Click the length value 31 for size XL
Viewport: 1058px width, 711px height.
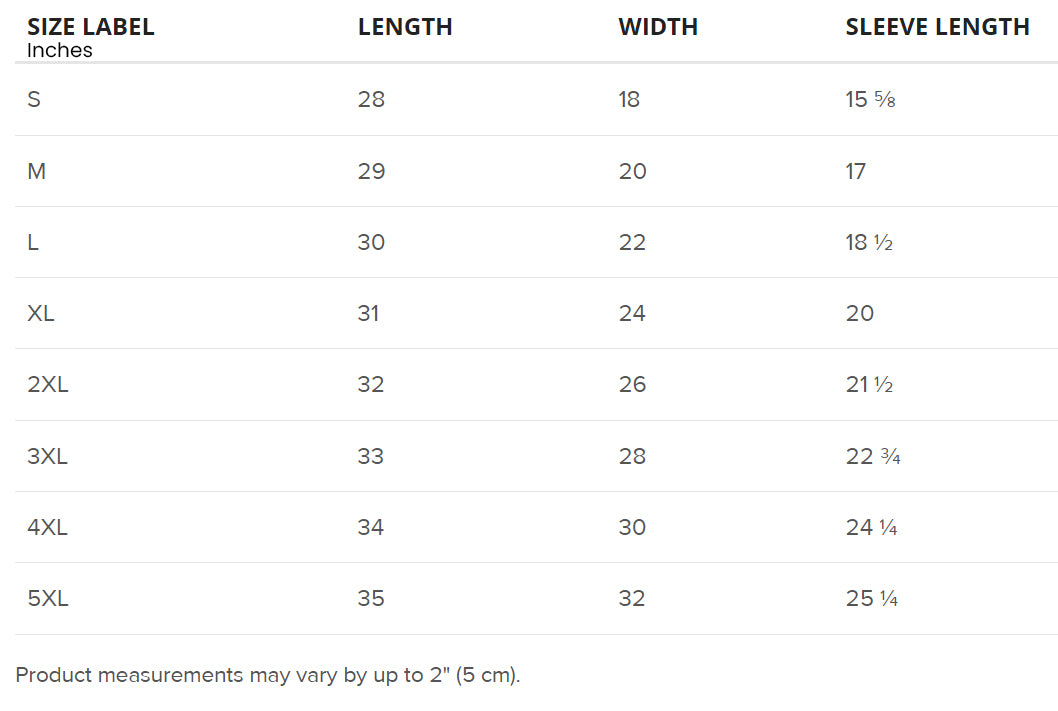click(x=369, y=313)
